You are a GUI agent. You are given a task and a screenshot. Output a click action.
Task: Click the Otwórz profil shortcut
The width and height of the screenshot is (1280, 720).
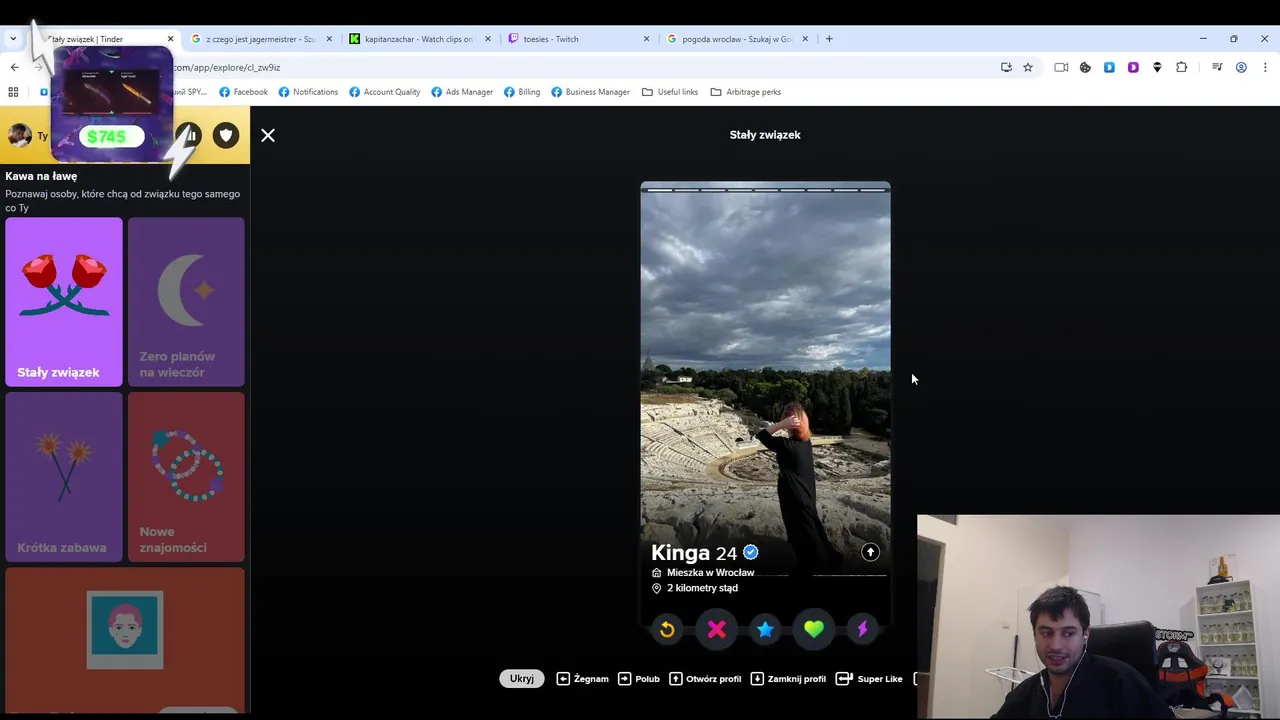(x=705, y=678)
